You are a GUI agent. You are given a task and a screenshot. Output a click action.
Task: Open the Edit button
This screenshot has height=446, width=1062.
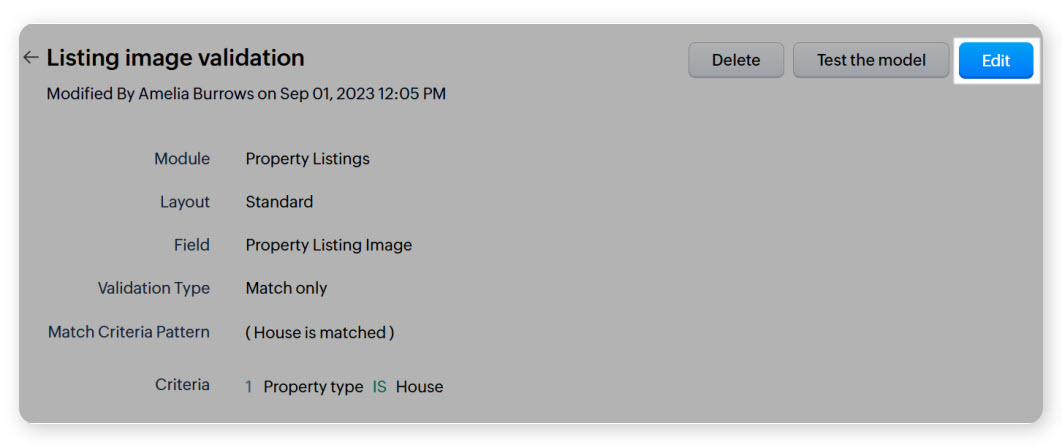pos(995,60)
